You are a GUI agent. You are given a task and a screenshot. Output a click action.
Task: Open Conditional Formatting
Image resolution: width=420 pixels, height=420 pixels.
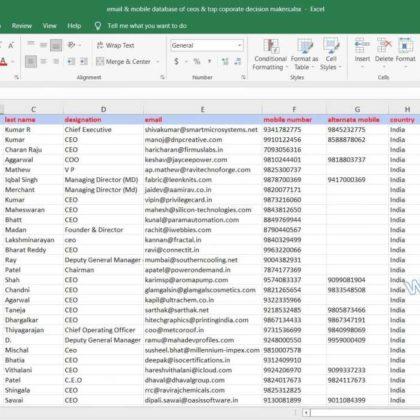click(270, 55)
